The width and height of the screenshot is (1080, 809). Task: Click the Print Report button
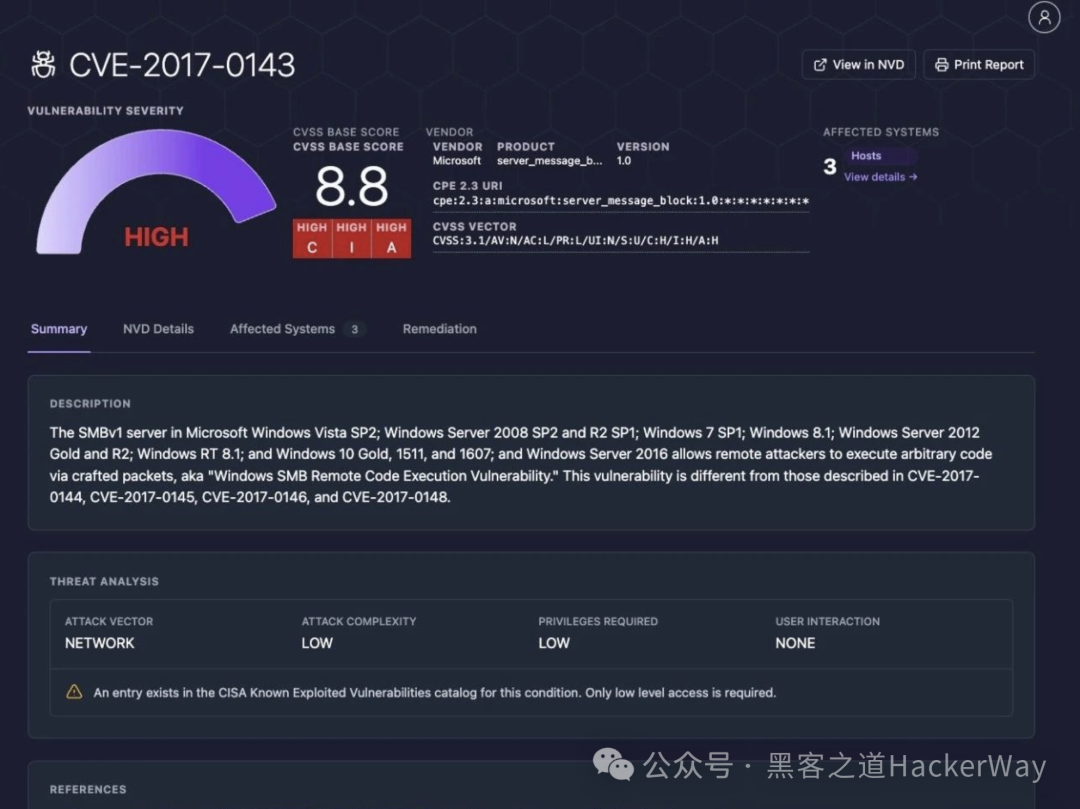(979, 65)
